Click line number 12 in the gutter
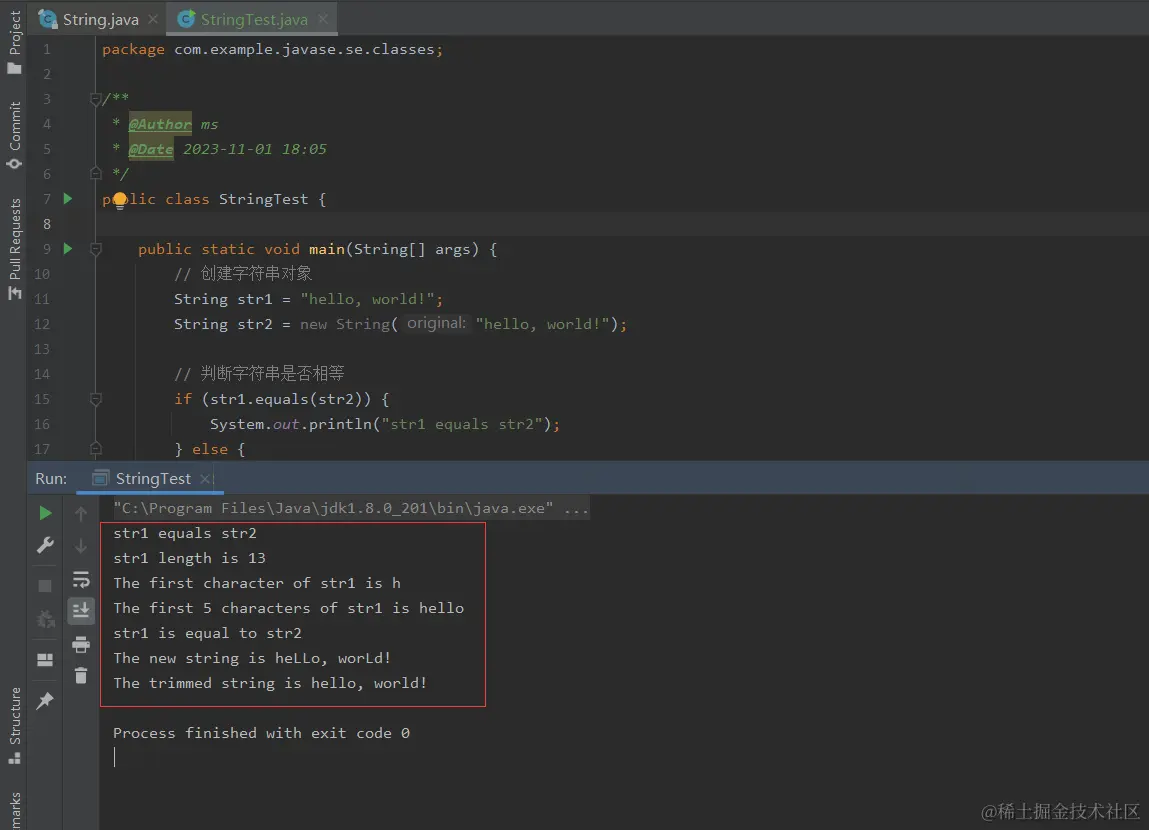This screenshot has width=1149, height=830. tap(42, 324)
